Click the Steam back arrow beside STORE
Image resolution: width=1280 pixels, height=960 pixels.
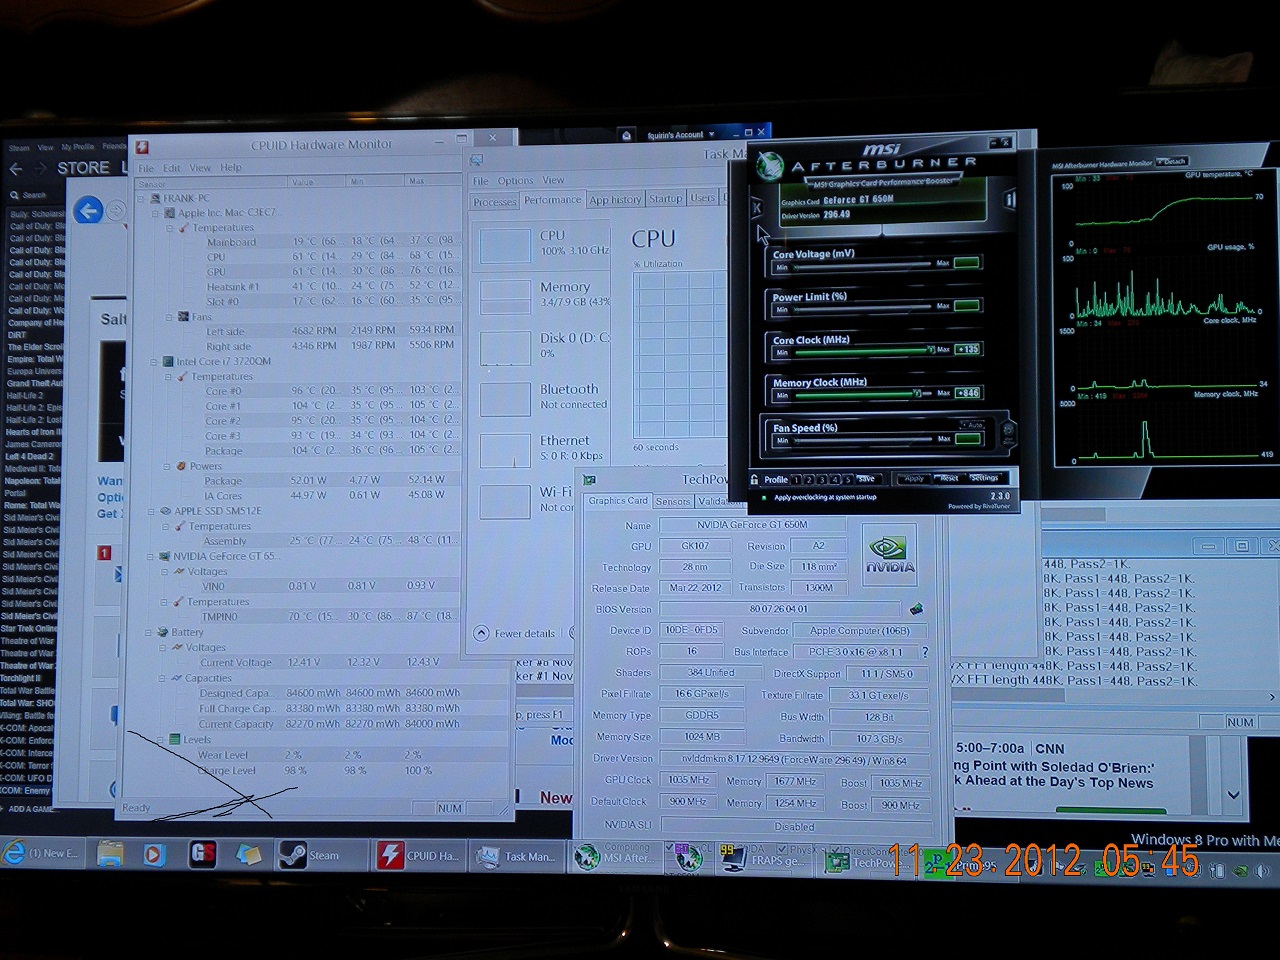pos(15,168)
